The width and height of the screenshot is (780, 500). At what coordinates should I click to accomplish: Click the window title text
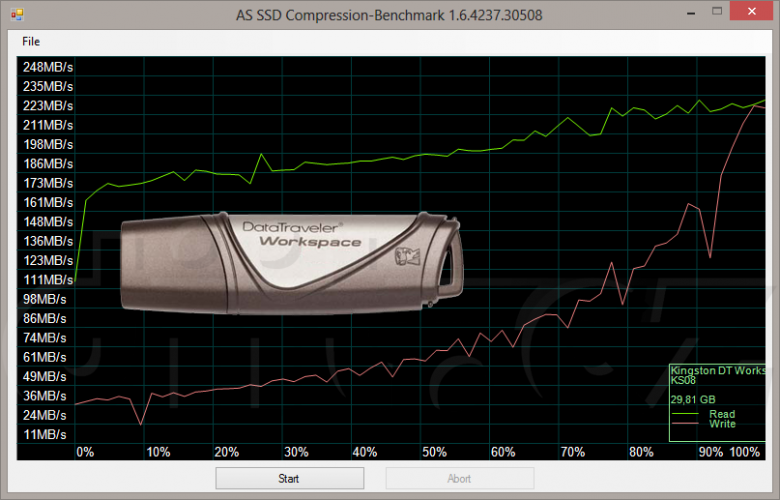[x=389, y=15]
